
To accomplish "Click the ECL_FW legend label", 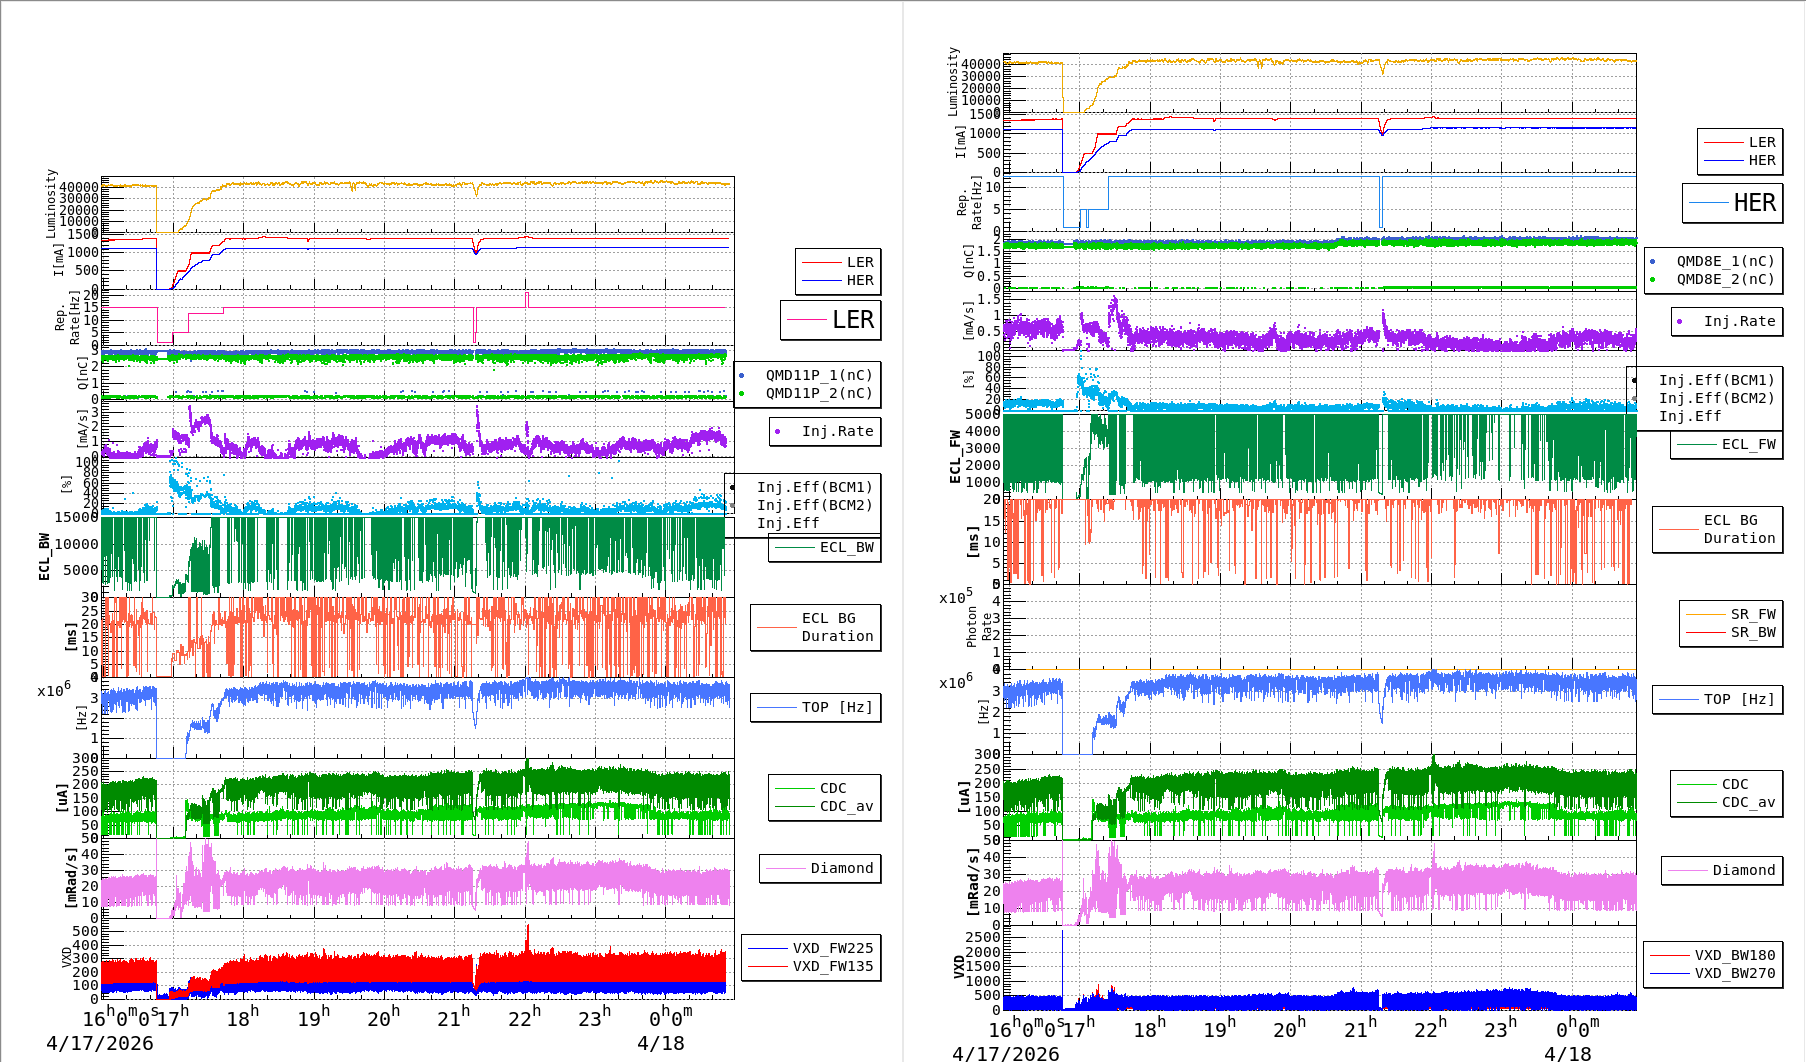I will click(1748, 445).
